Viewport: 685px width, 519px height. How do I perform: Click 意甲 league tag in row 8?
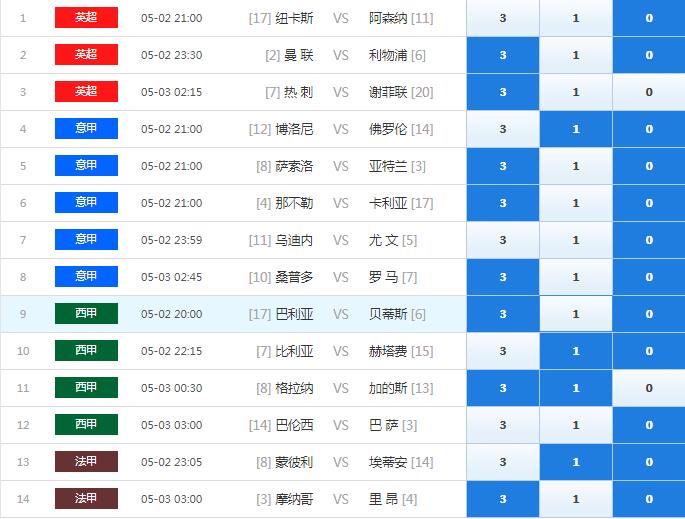tap(86, 277)
